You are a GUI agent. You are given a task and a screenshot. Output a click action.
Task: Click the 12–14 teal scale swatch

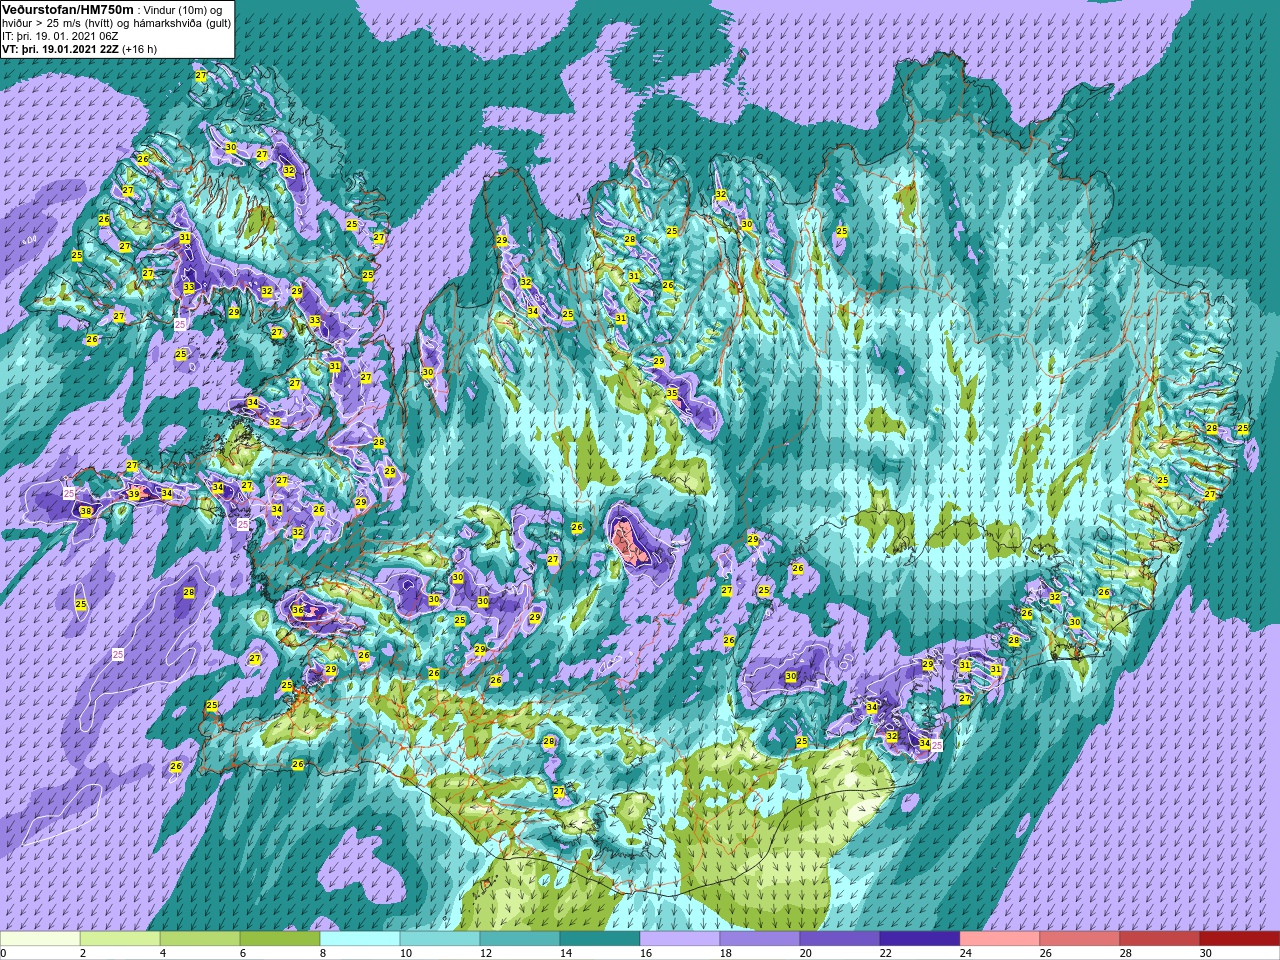(x=520, y=939)
